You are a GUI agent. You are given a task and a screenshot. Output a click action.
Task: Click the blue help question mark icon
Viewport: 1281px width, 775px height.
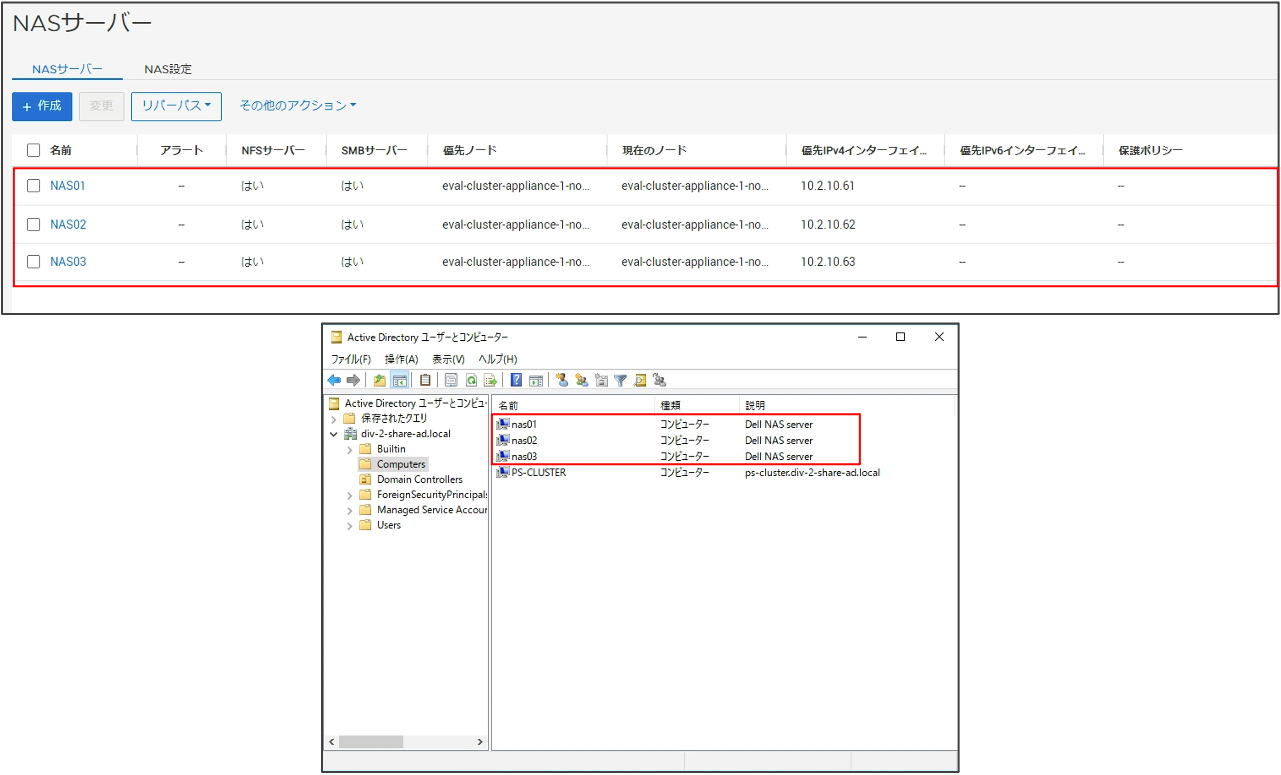point(516,380)
